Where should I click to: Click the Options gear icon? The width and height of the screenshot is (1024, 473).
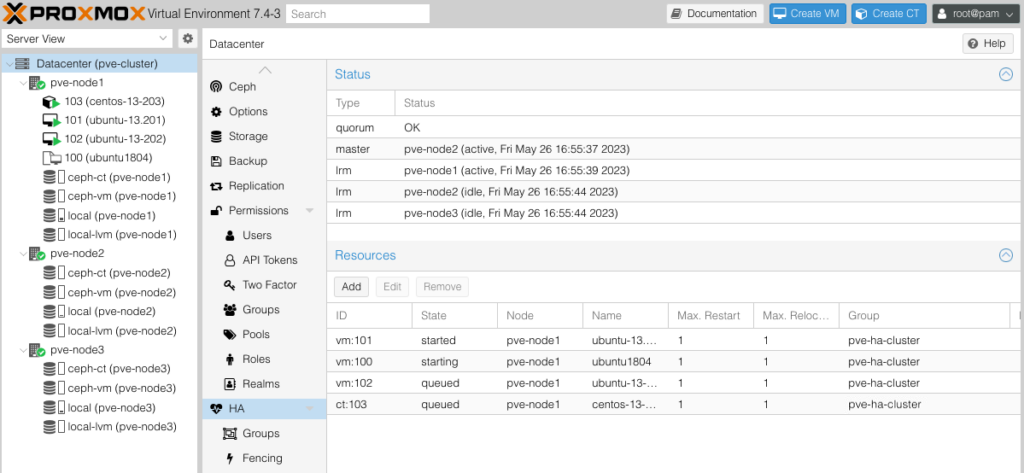tap(216, 112)
